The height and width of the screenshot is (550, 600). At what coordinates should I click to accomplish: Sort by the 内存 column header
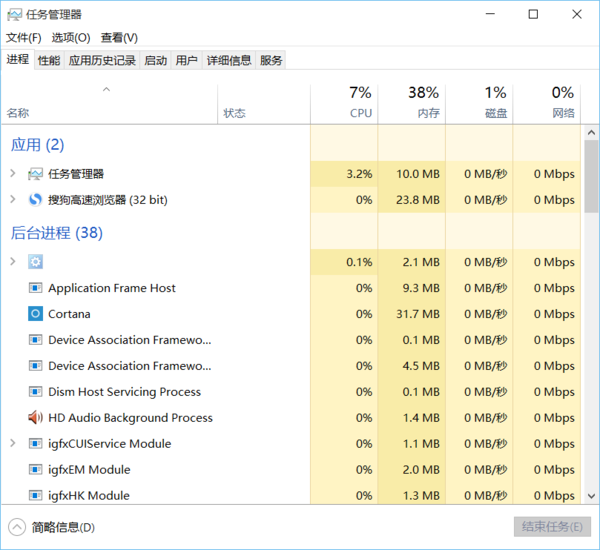pos(412,104)
